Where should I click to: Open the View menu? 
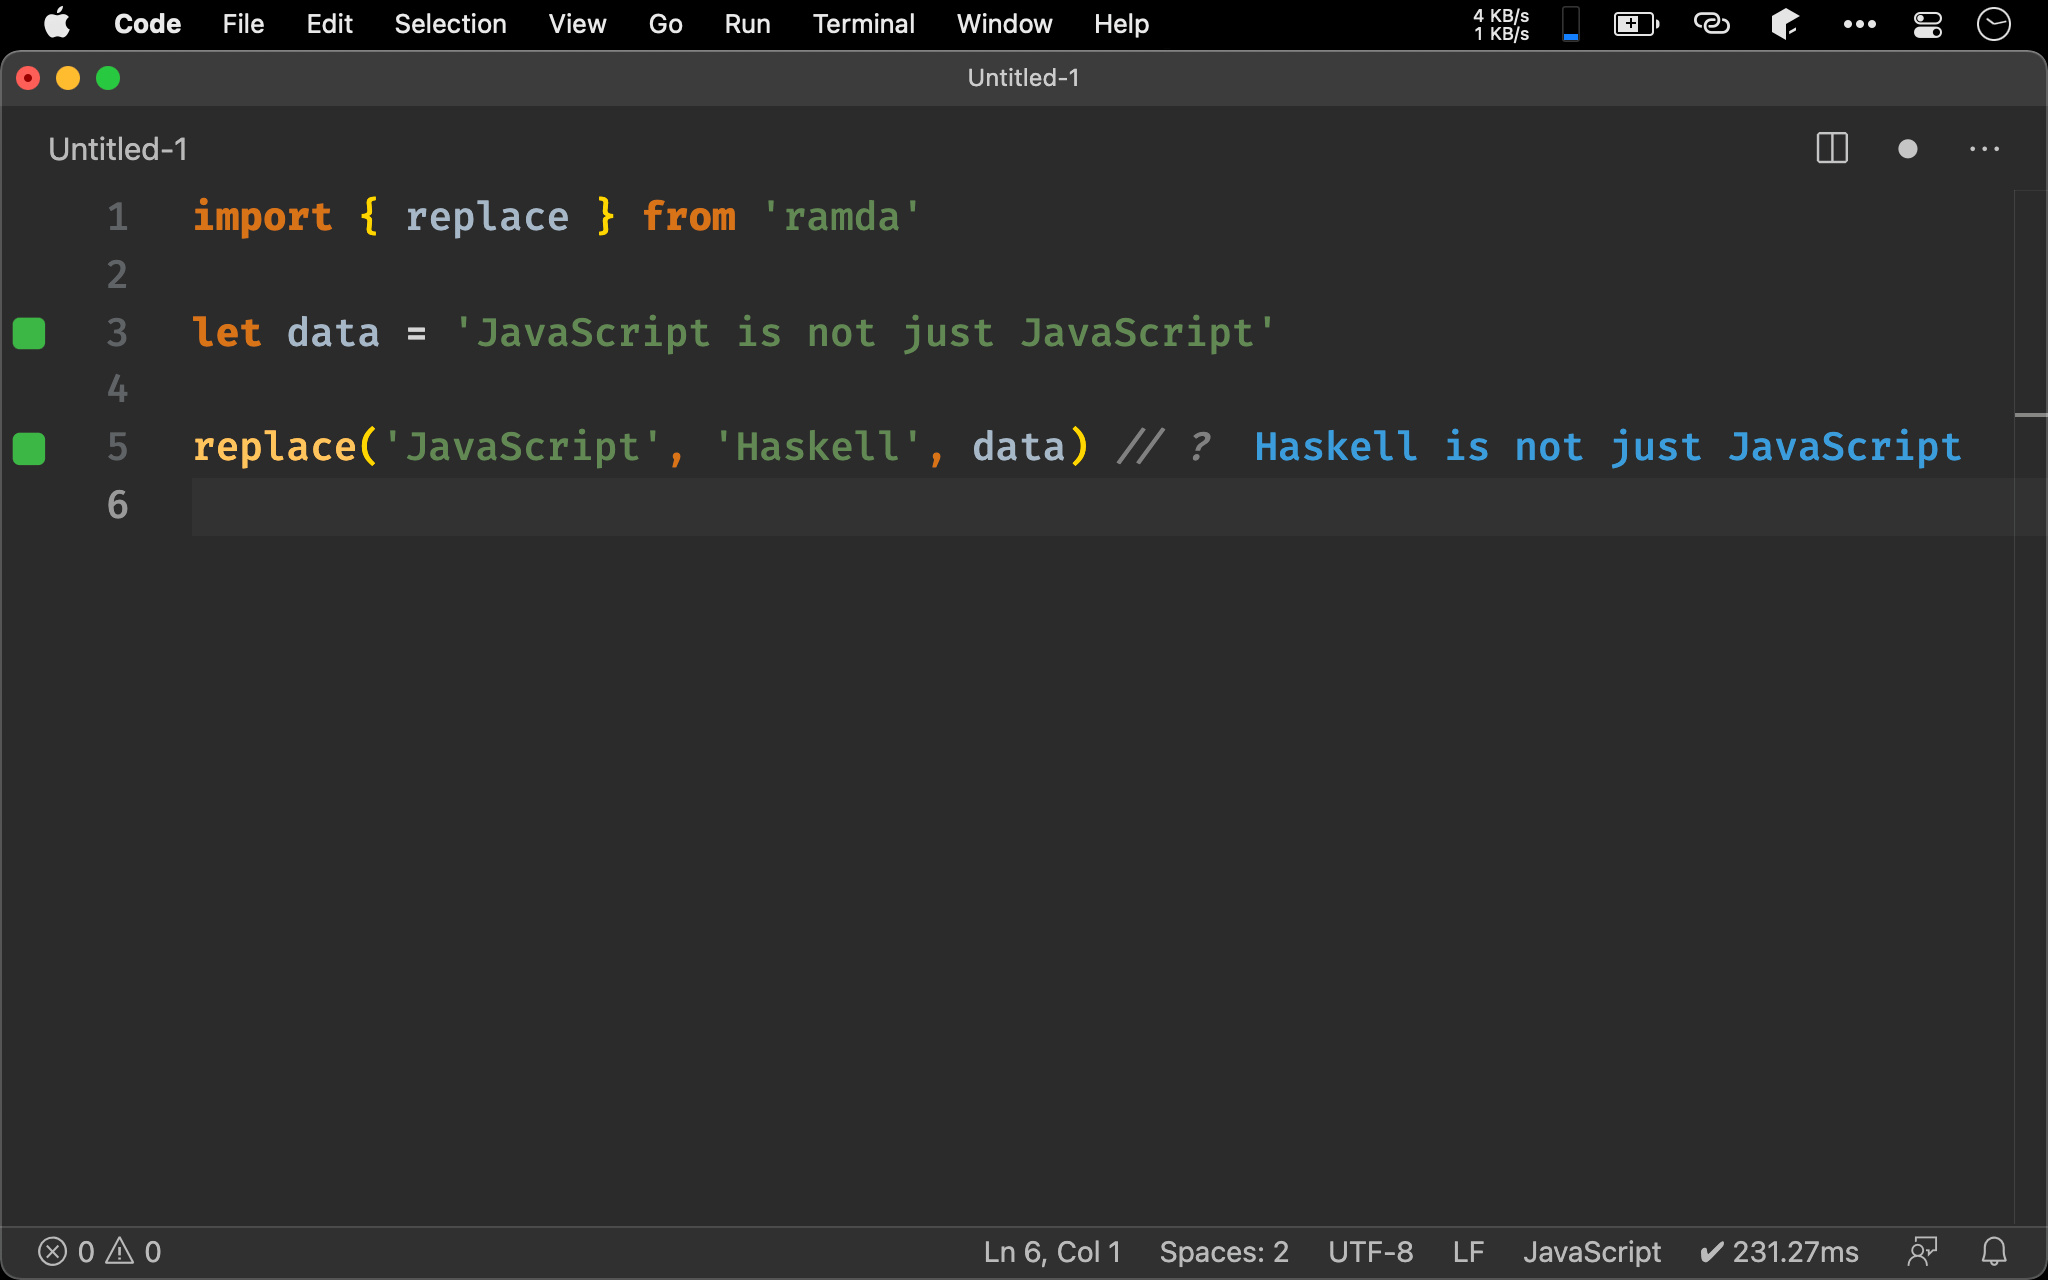[577, 24]
